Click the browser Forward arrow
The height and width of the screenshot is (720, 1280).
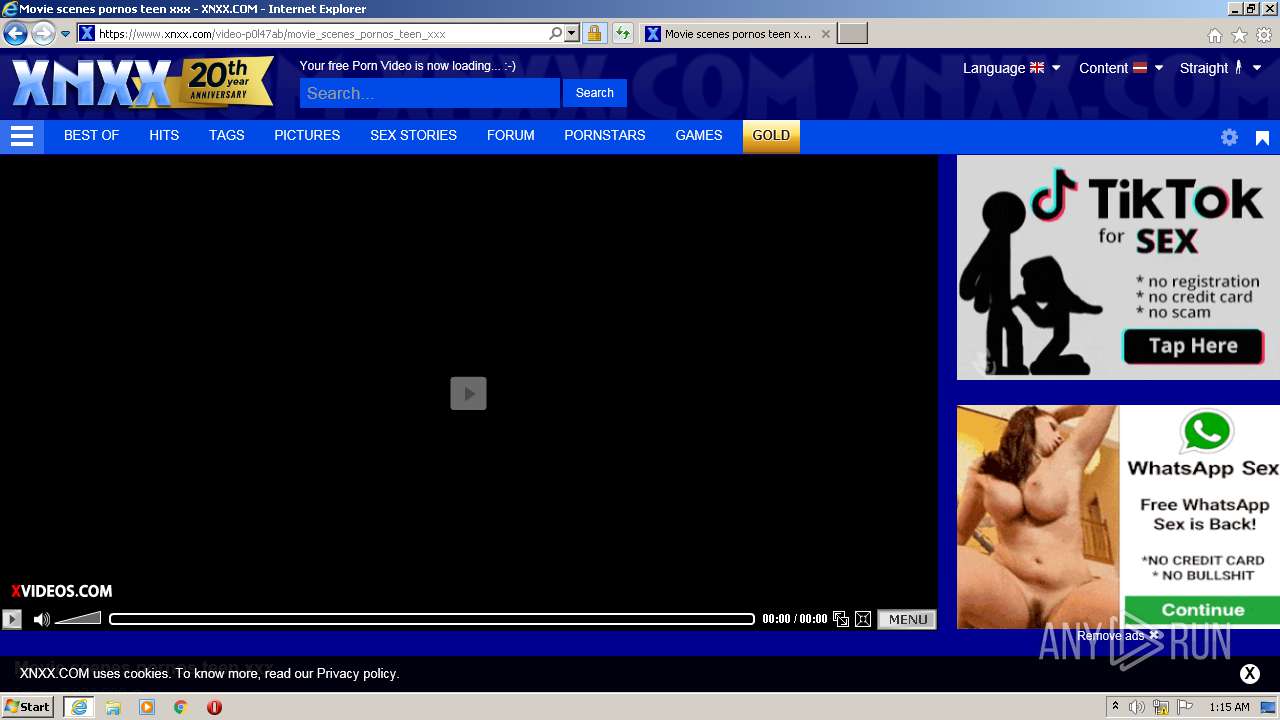[43, 34]
